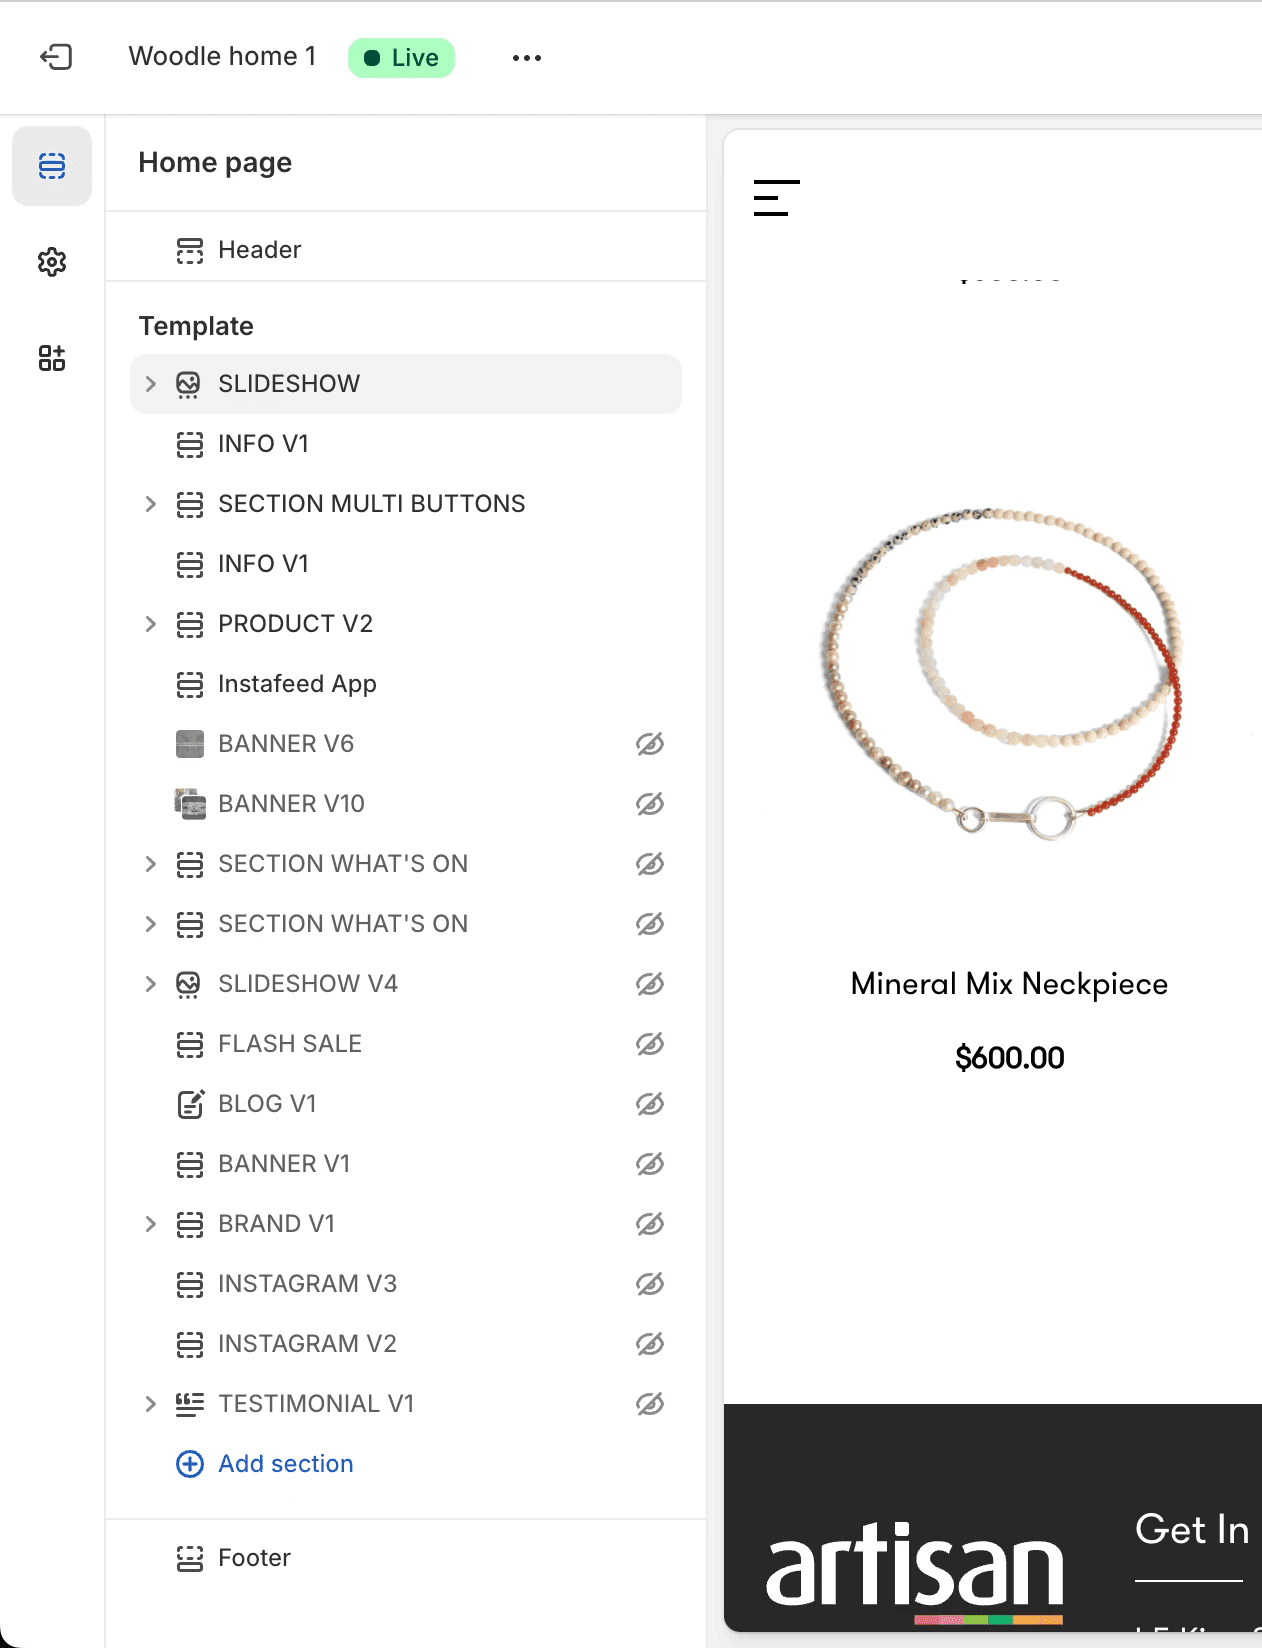Select the BANNER V6 section label
The height and width of the screenshot is (1648, 1262).
[x=286, y=744]
